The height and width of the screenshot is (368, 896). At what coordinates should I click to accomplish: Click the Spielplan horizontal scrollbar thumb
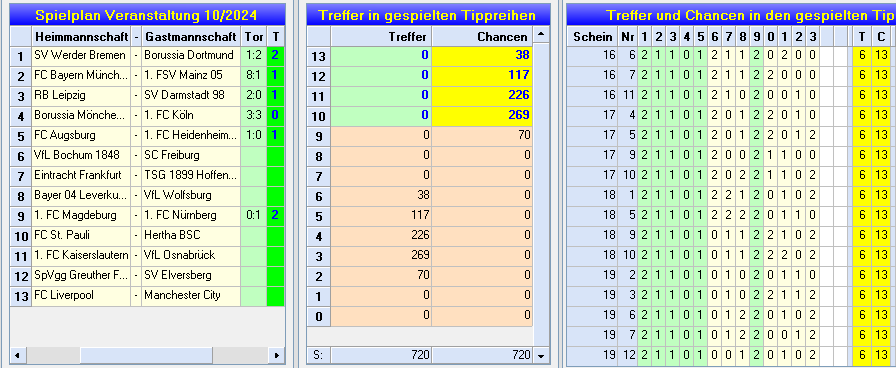click(x=146, y=355)
